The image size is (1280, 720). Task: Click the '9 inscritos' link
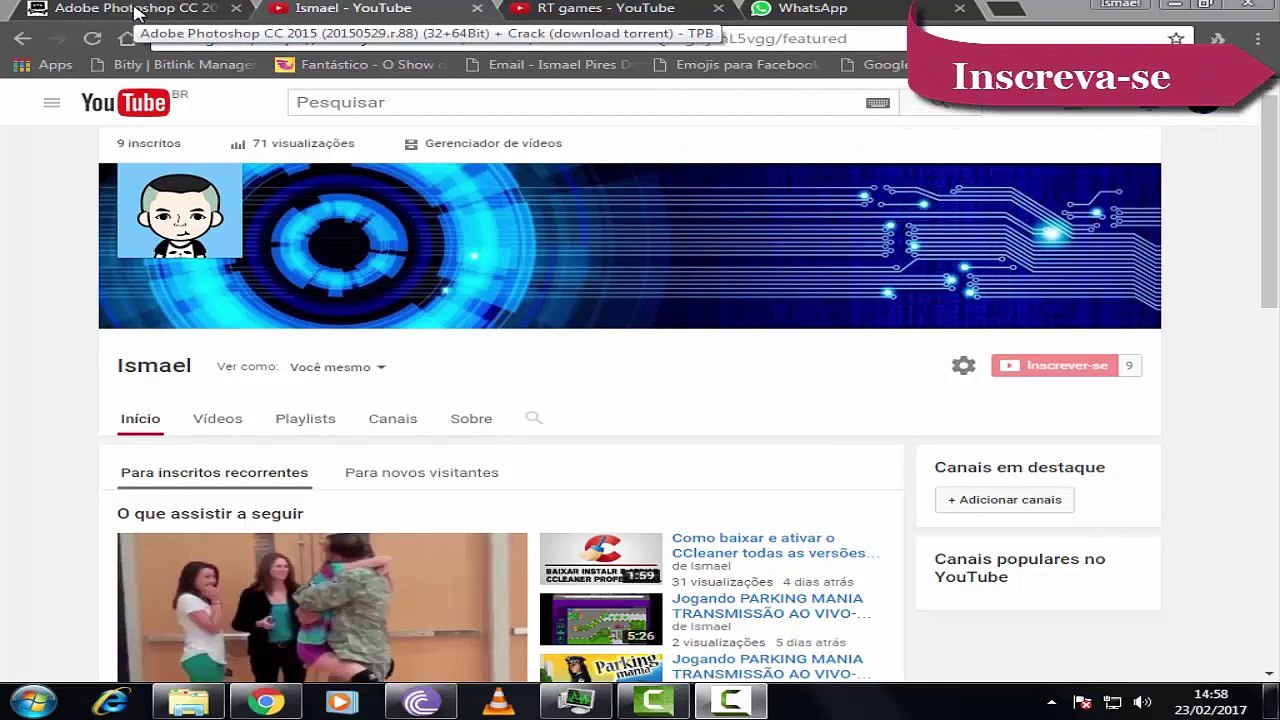[148, 144]
